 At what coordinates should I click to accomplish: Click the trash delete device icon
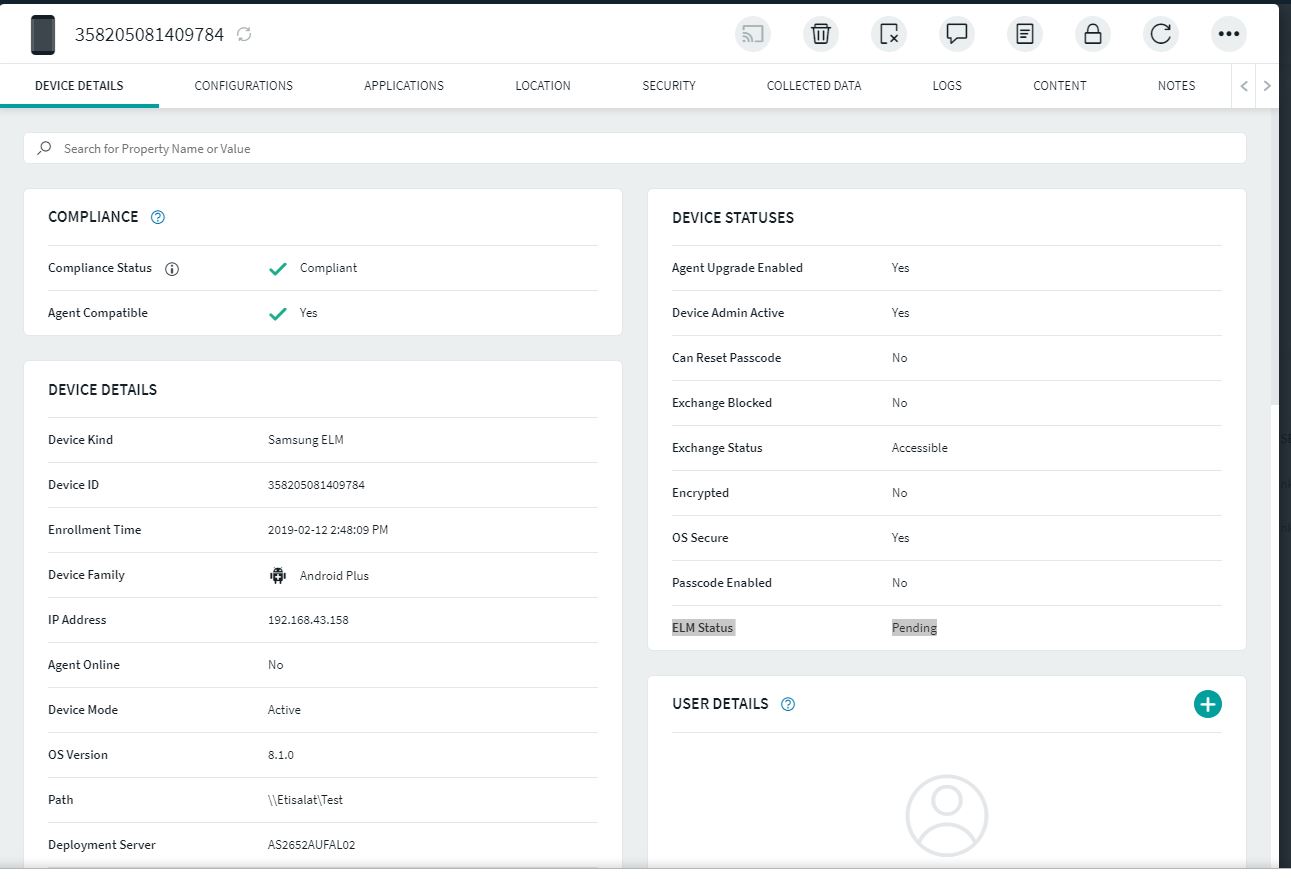pyautogui.click(x=820, y=34)
